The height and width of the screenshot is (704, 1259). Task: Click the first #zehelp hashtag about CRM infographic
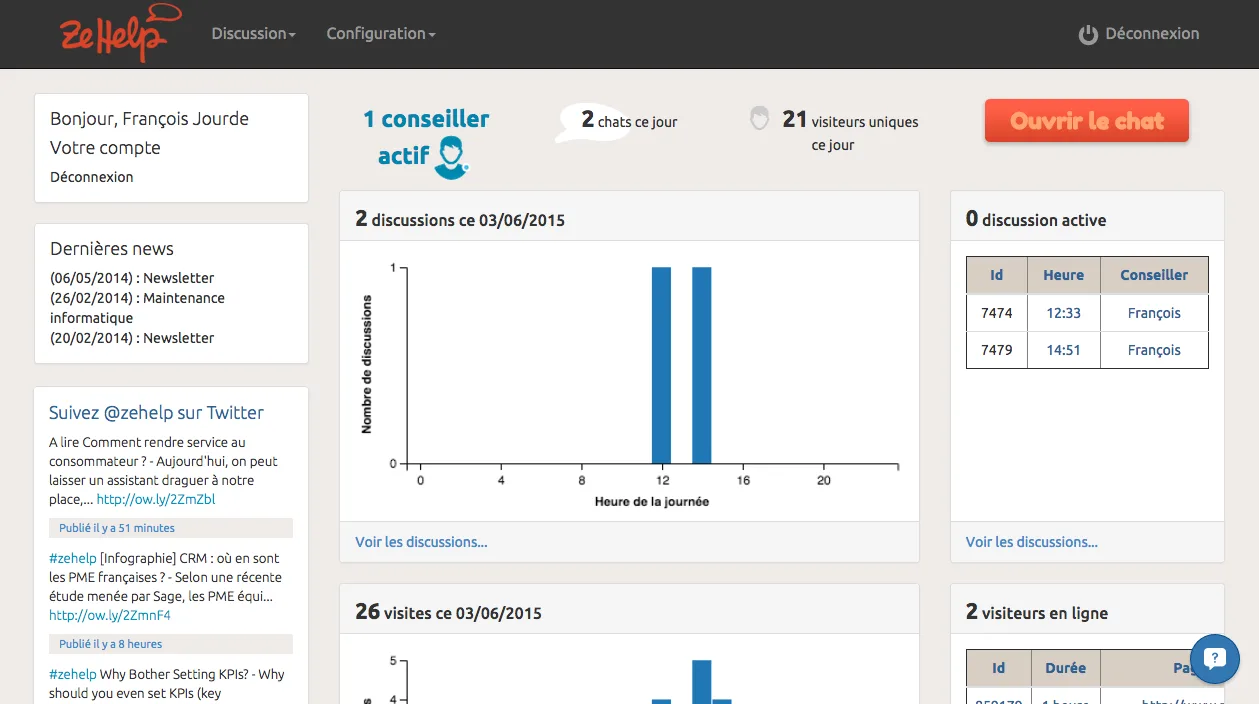[73, 558]
